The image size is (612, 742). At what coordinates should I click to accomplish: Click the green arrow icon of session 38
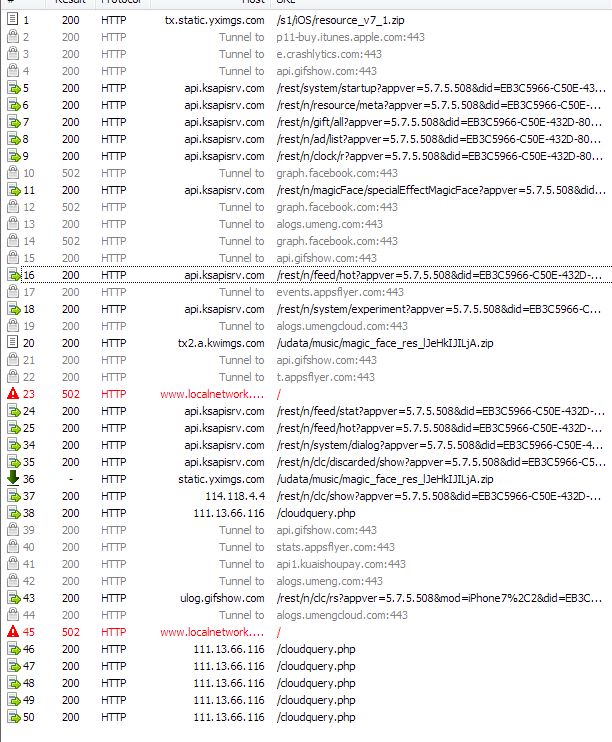14,513
